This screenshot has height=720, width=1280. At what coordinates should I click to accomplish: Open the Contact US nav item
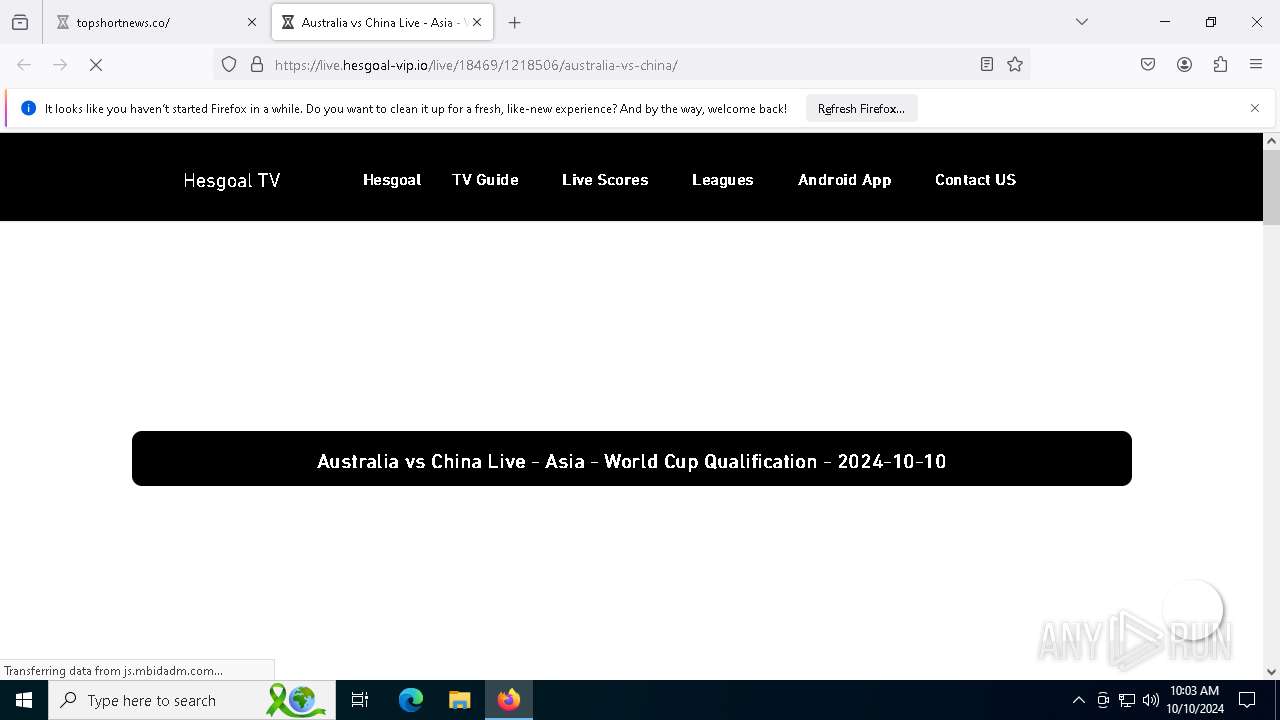pos(975,180)
